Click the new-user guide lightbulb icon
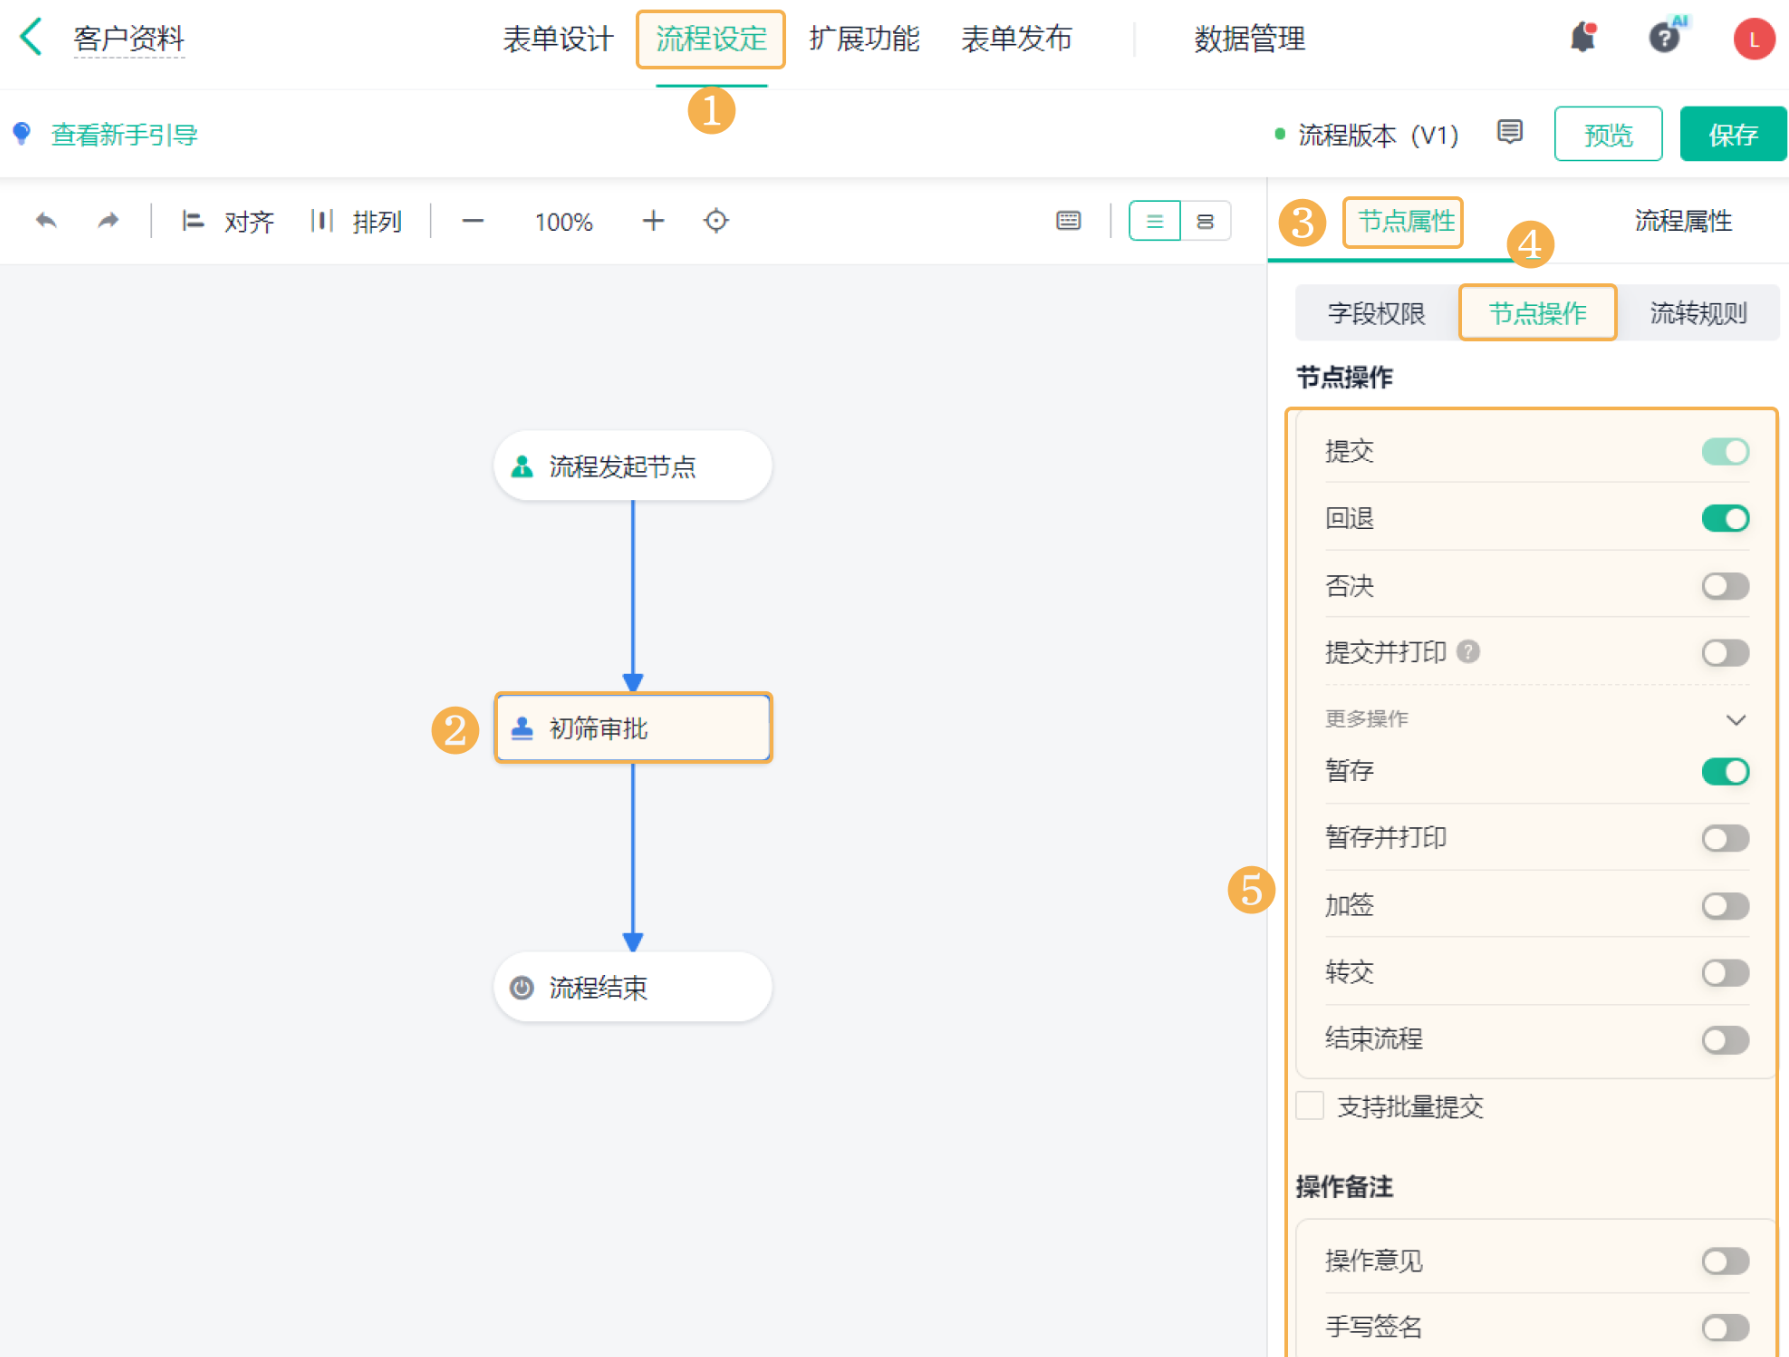Screen dimensions: 1789x1357 21,134
